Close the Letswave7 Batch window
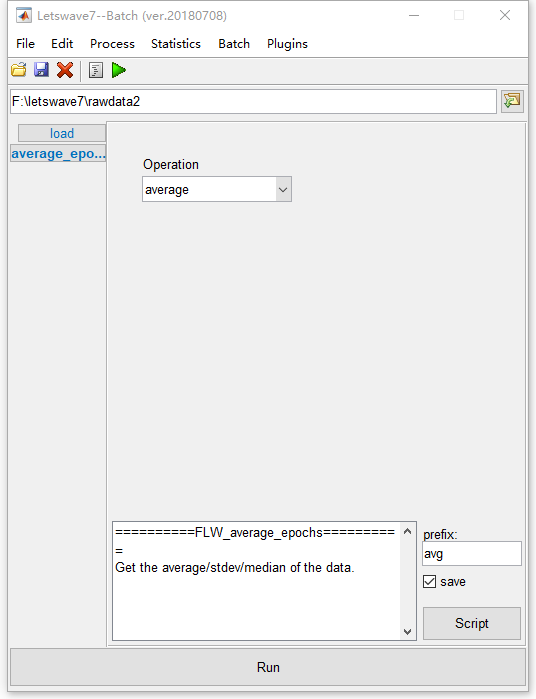 tap(505, 16)
